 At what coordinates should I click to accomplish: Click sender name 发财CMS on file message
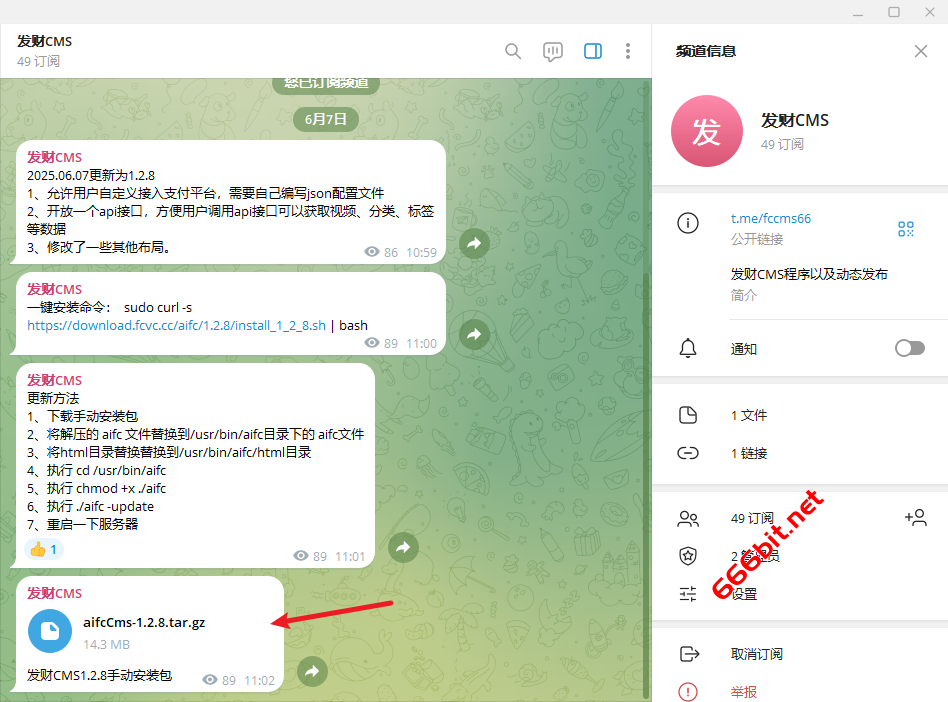point(54,593)
